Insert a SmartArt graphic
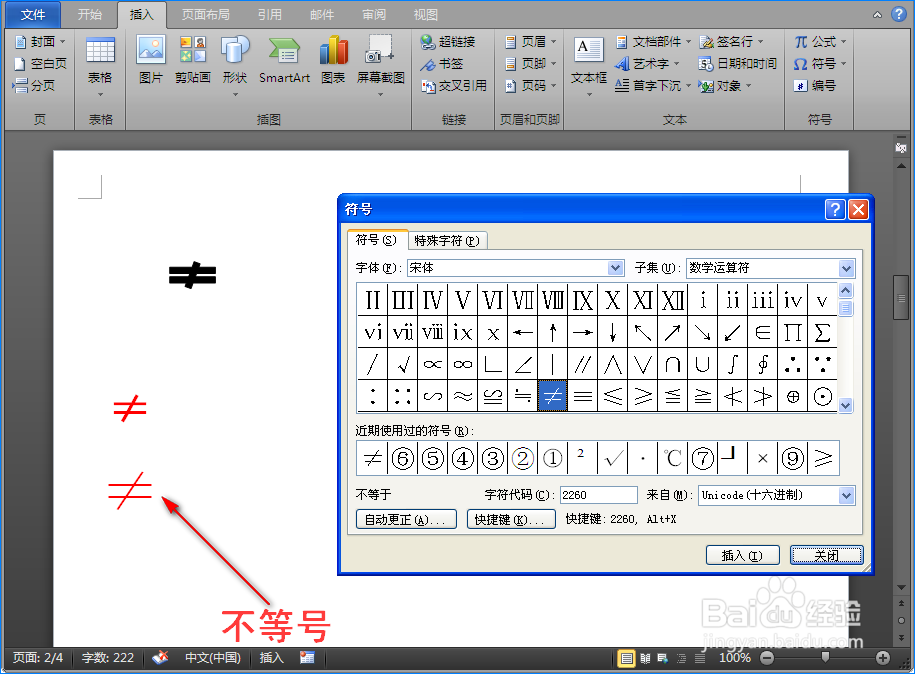Screen dimensions: 915x674 pos(283,60)
